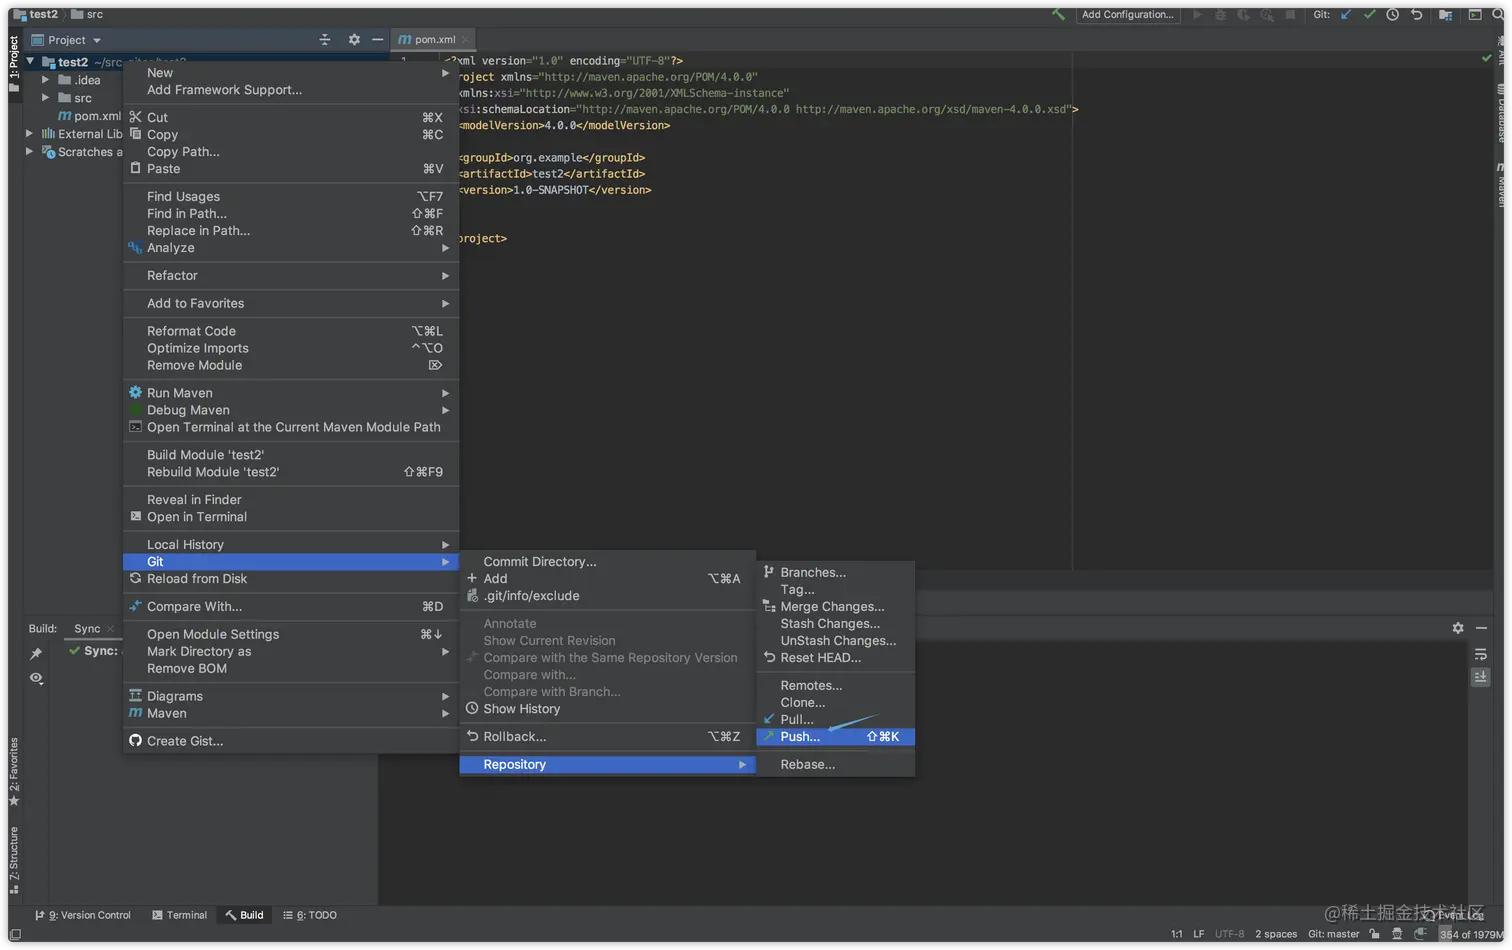The height and width of the screenshot is (950, 1512).
Task: Expand External Libraries node
Action: point(29,134)
